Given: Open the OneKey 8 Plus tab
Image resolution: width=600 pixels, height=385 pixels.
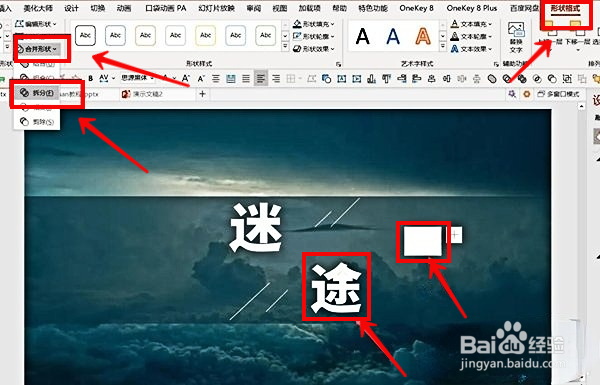Looking at the screenshot, I should pos(471,8).
